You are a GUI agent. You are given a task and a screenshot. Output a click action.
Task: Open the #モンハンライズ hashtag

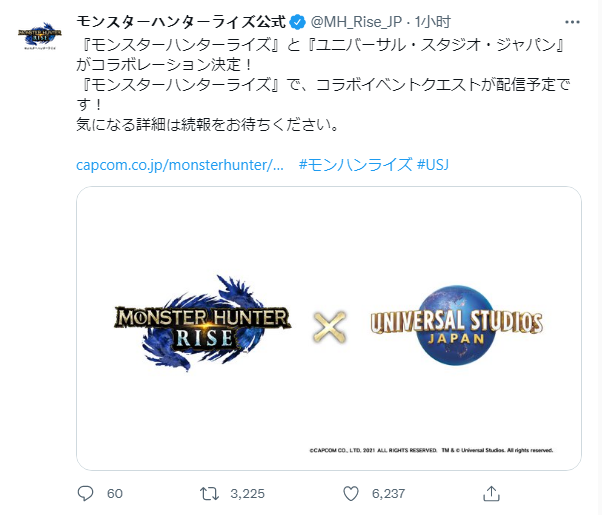point(356,165)
